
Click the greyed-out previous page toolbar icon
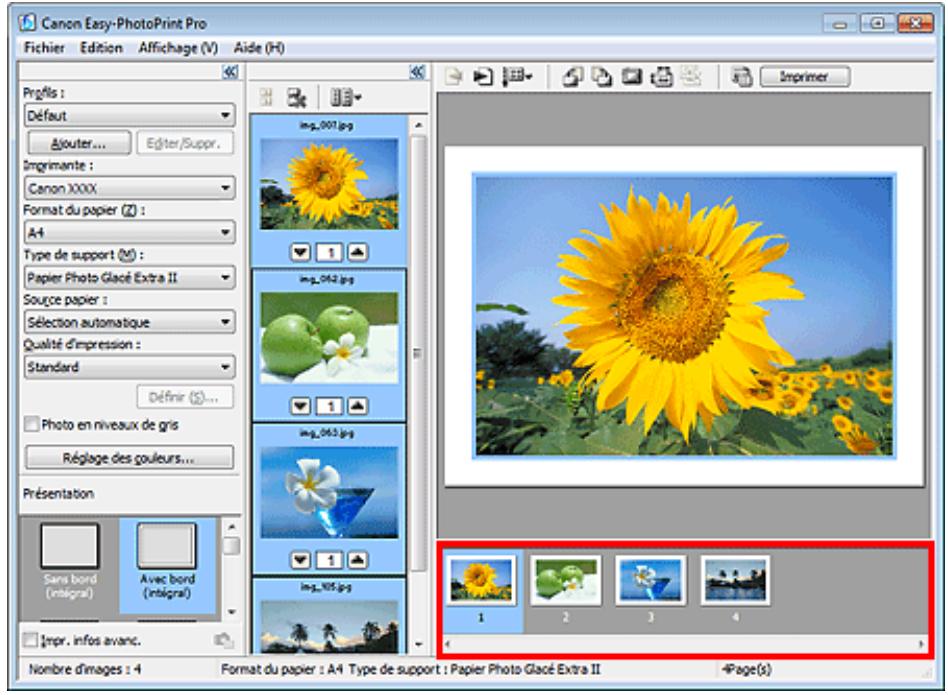[453, 77]
